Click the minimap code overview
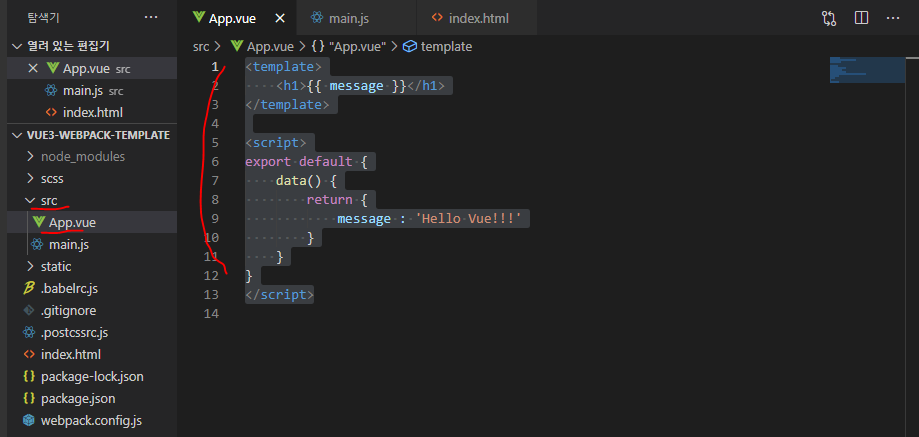This screenshot has width=919, height=437. [867, 70]
